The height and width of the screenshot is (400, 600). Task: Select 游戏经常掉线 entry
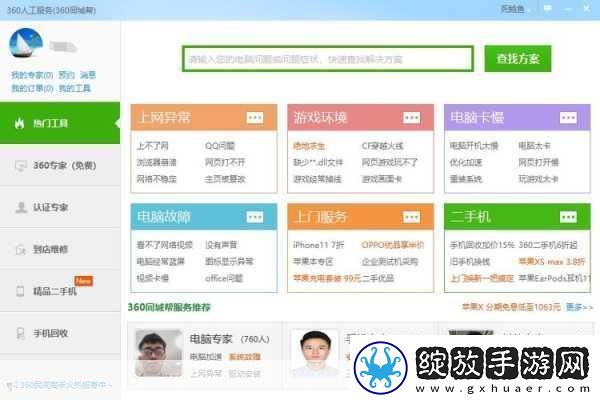pyautogui.click(x=317, y=179)
